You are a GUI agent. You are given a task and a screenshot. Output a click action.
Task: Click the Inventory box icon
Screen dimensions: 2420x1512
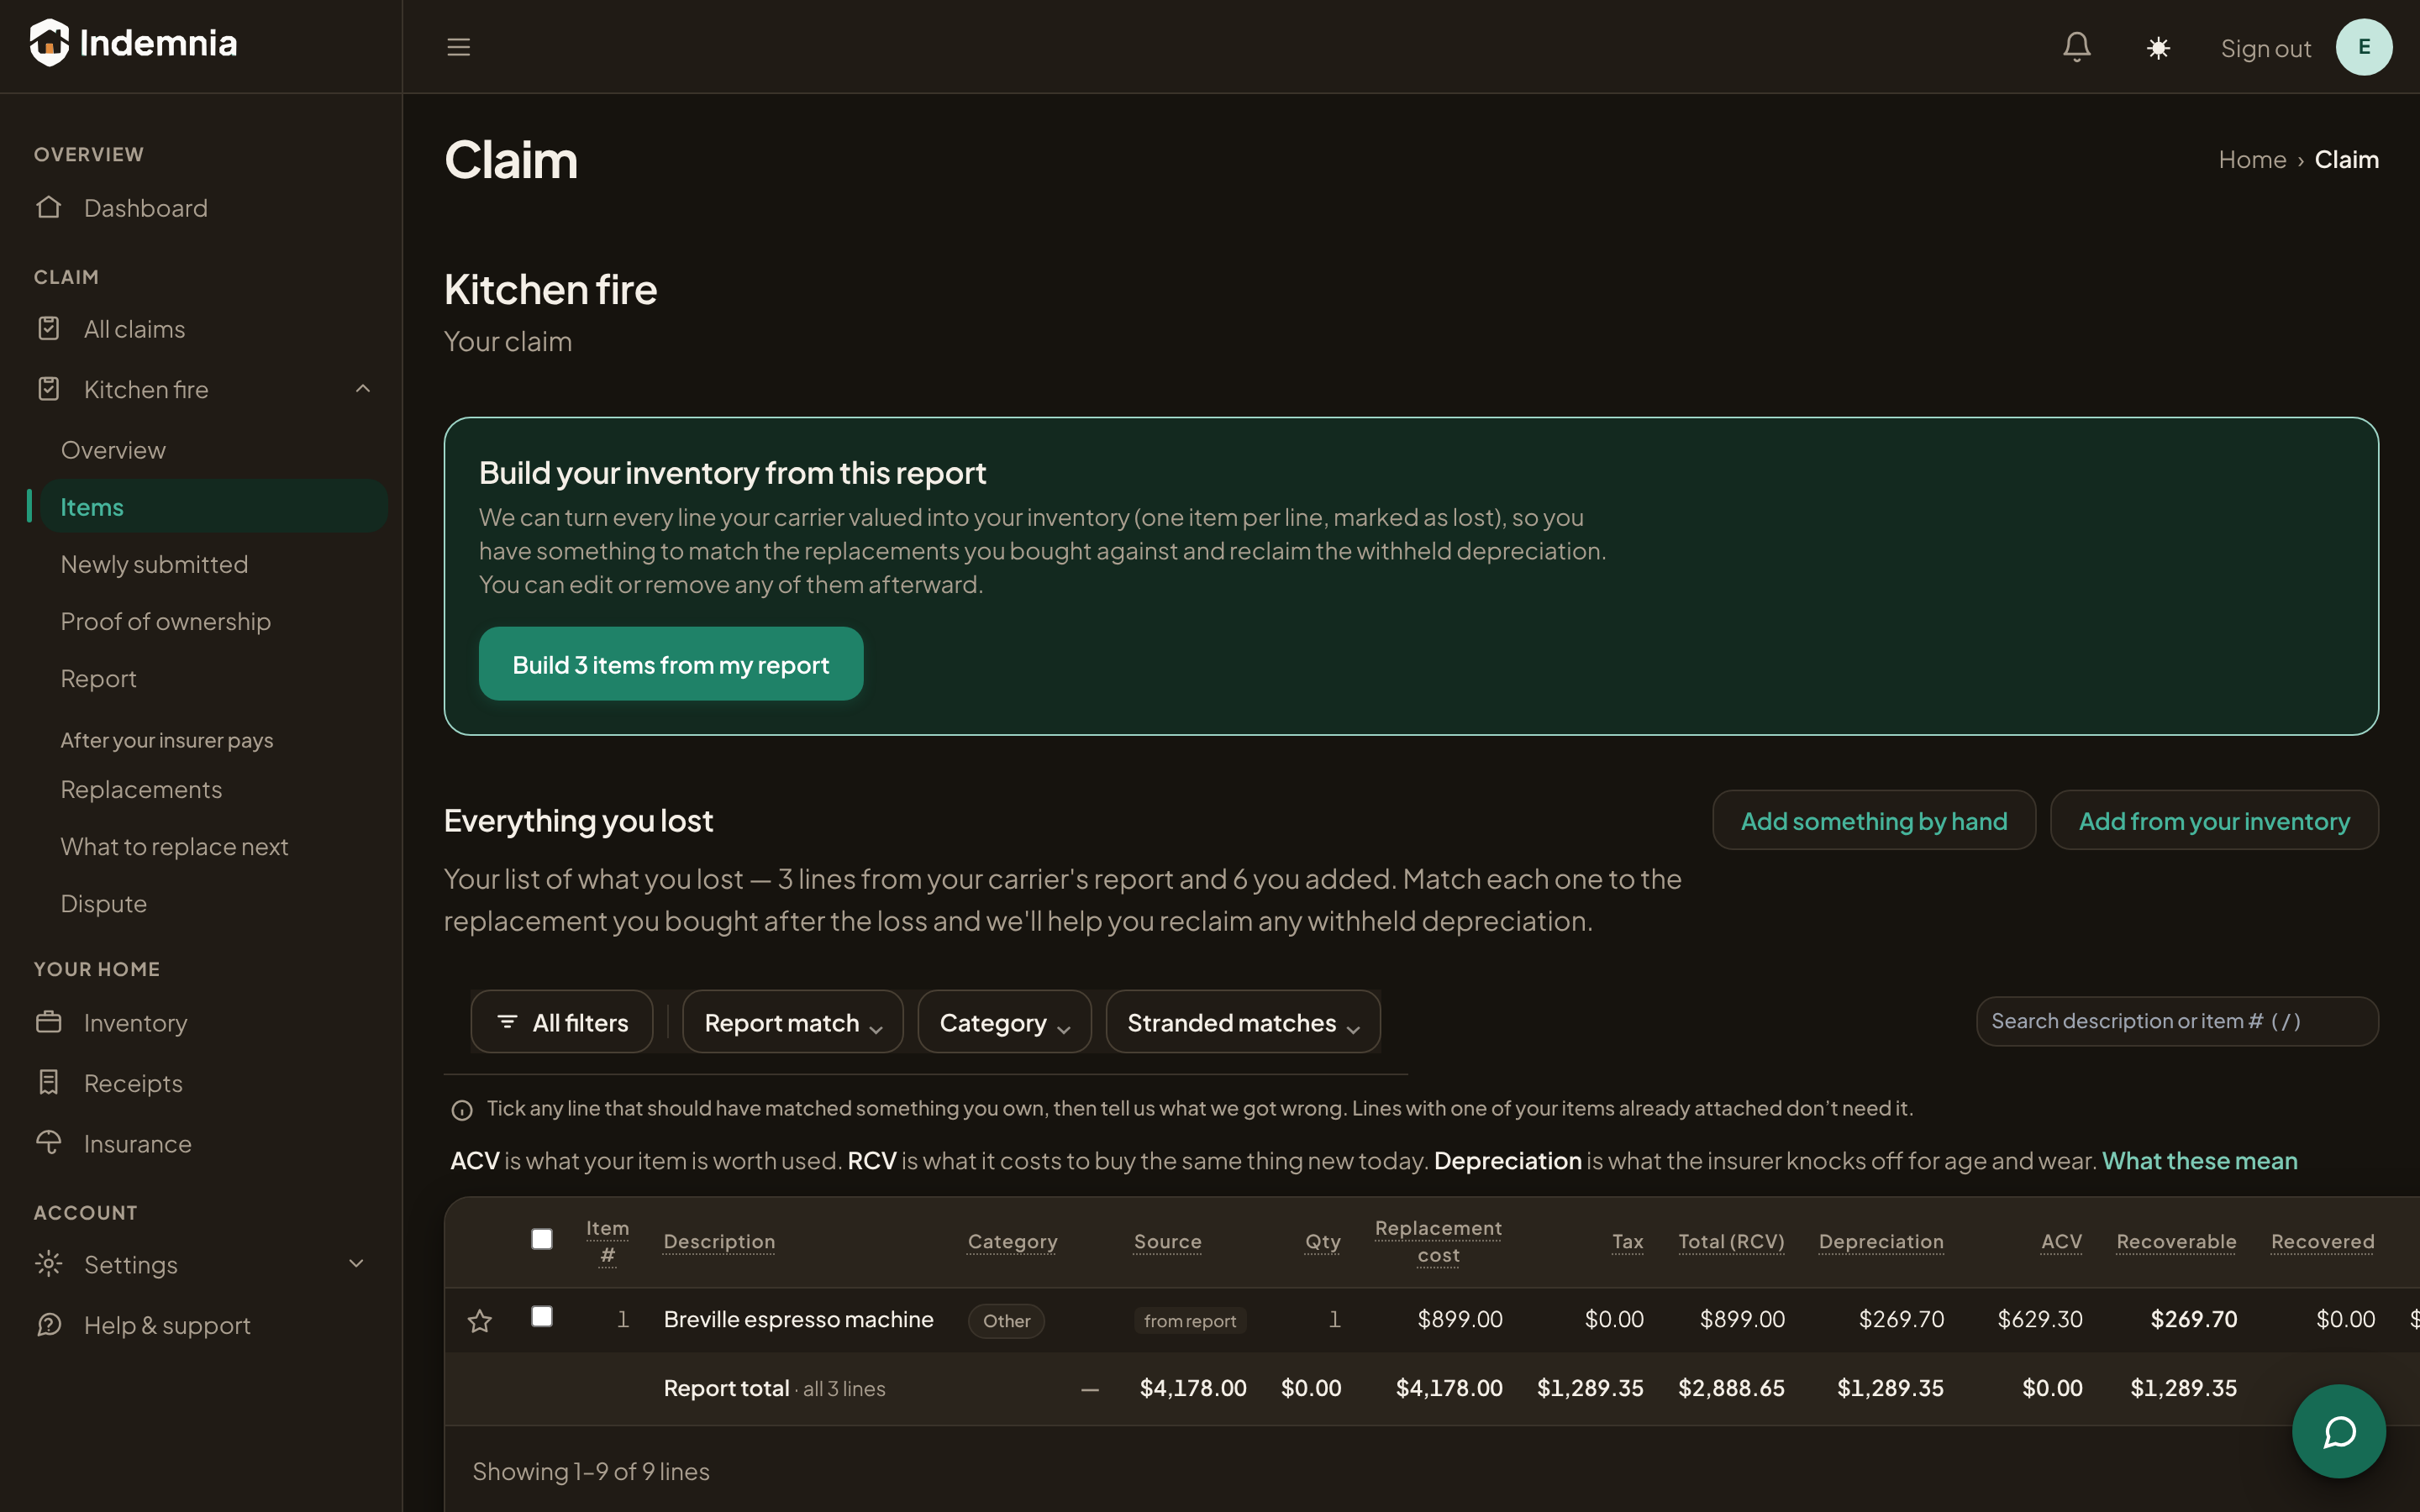(48, 1022)
